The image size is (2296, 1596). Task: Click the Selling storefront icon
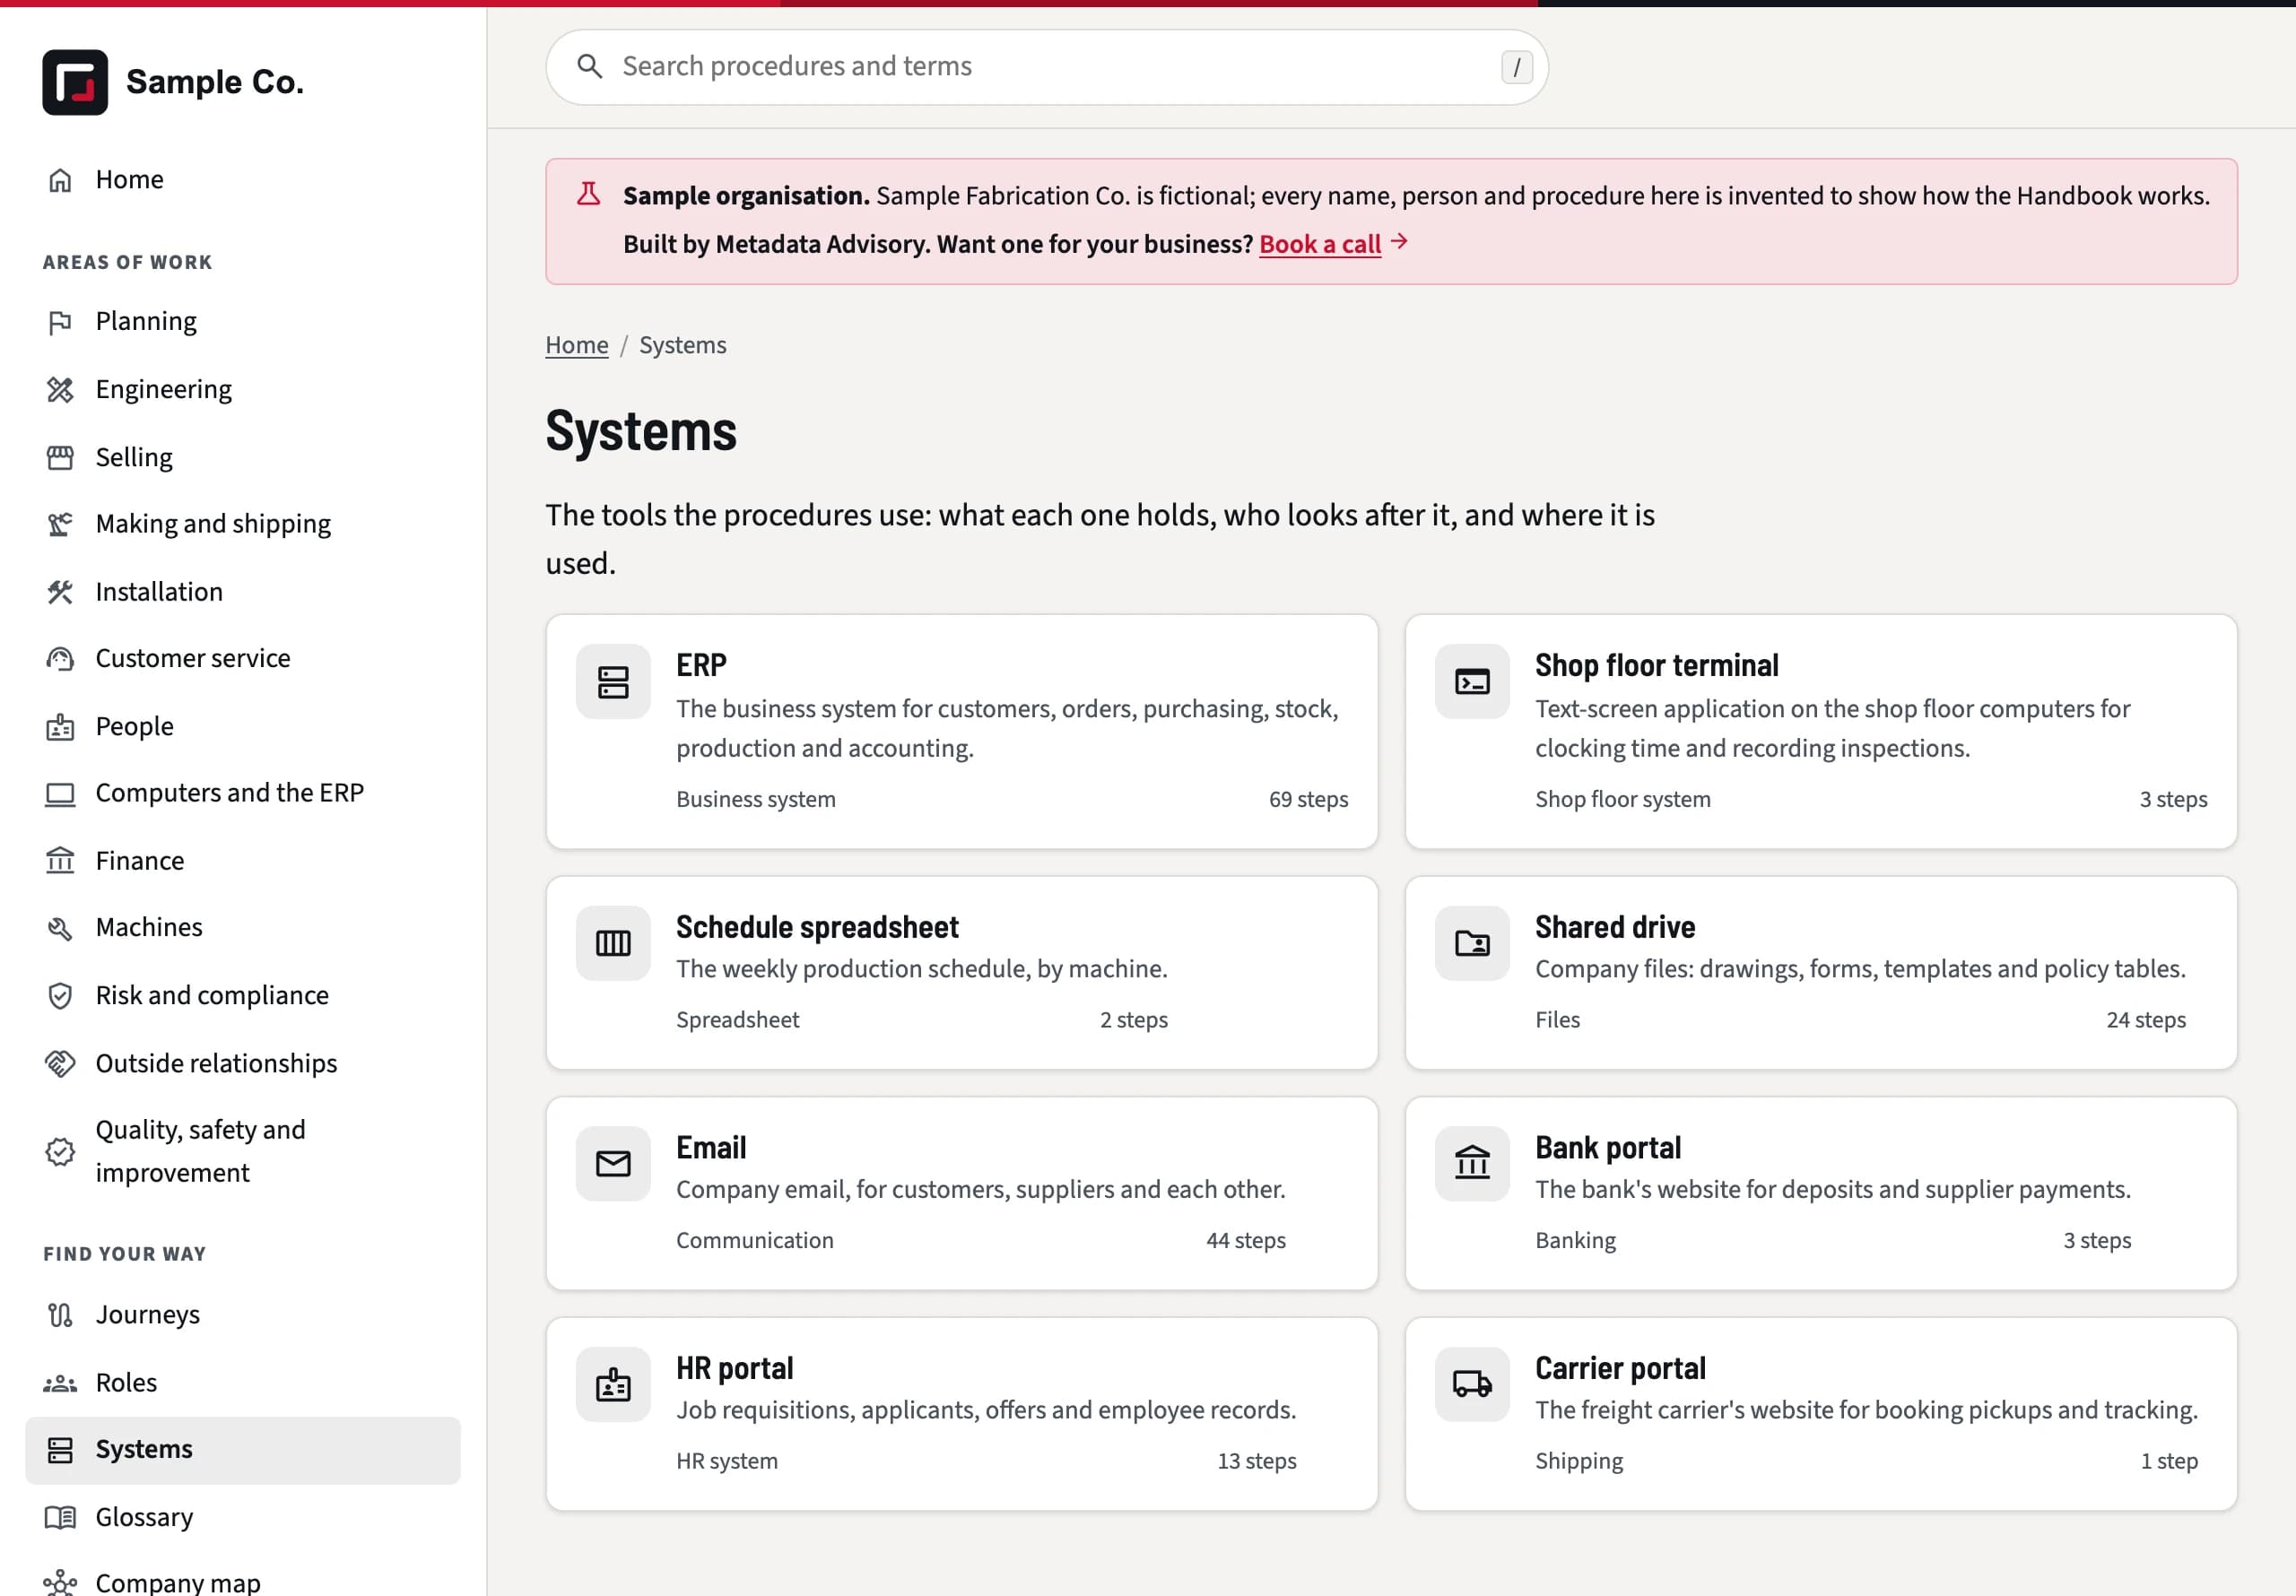click(x=60, y=458)
